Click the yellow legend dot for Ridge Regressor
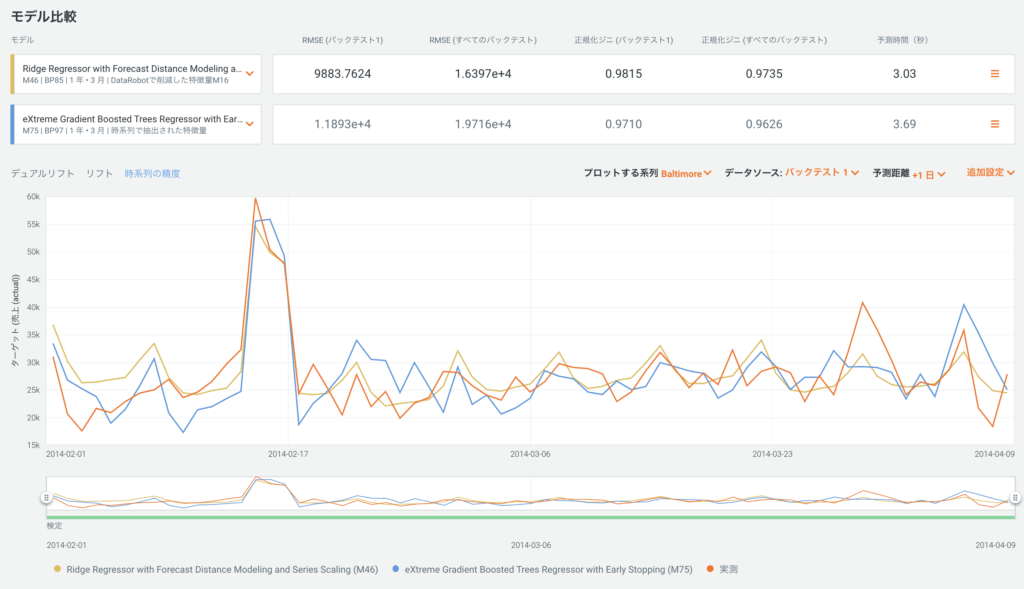1024x589 pixels. (x=58, y=569)
